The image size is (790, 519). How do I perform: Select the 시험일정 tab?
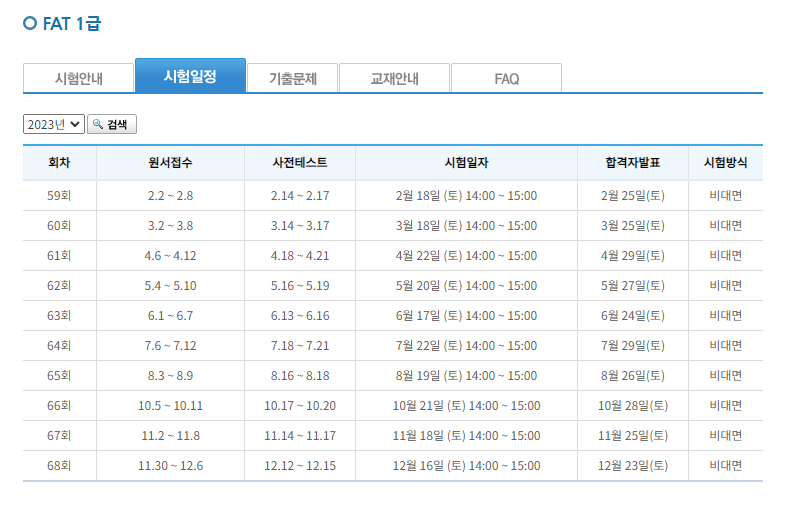coord(190,76)
